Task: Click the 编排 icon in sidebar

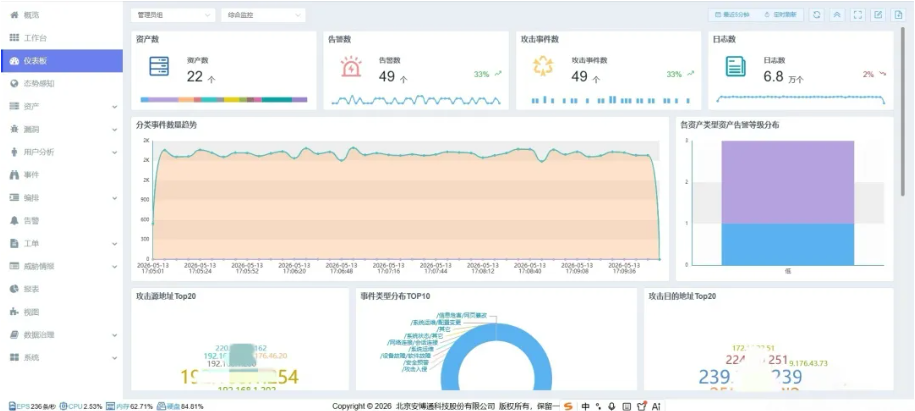Action: [15, 198]
